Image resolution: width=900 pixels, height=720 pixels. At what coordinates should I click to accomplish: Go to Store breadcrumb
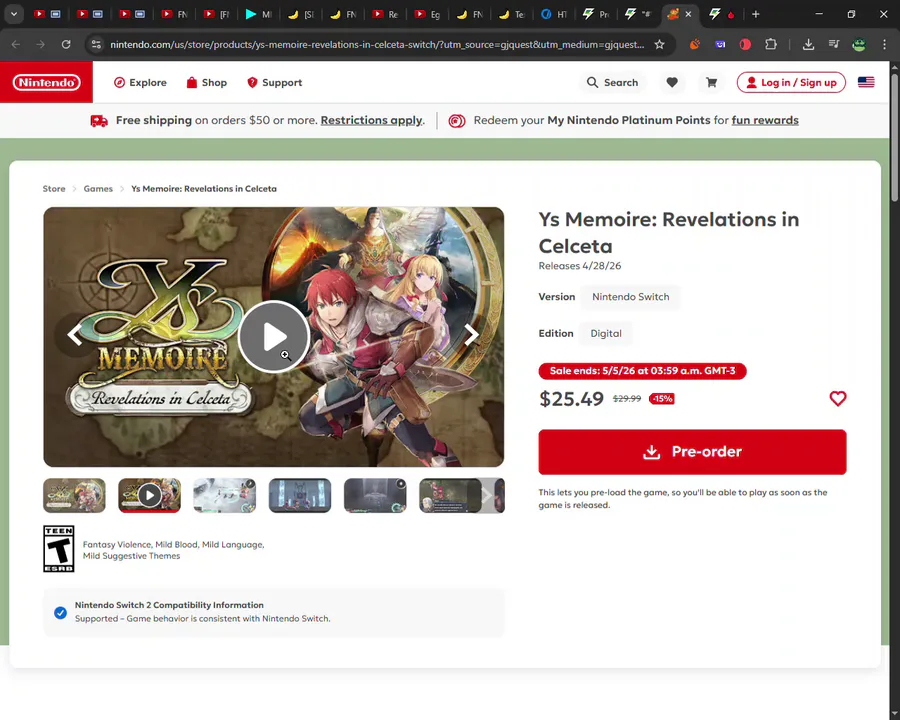[54, 188]
